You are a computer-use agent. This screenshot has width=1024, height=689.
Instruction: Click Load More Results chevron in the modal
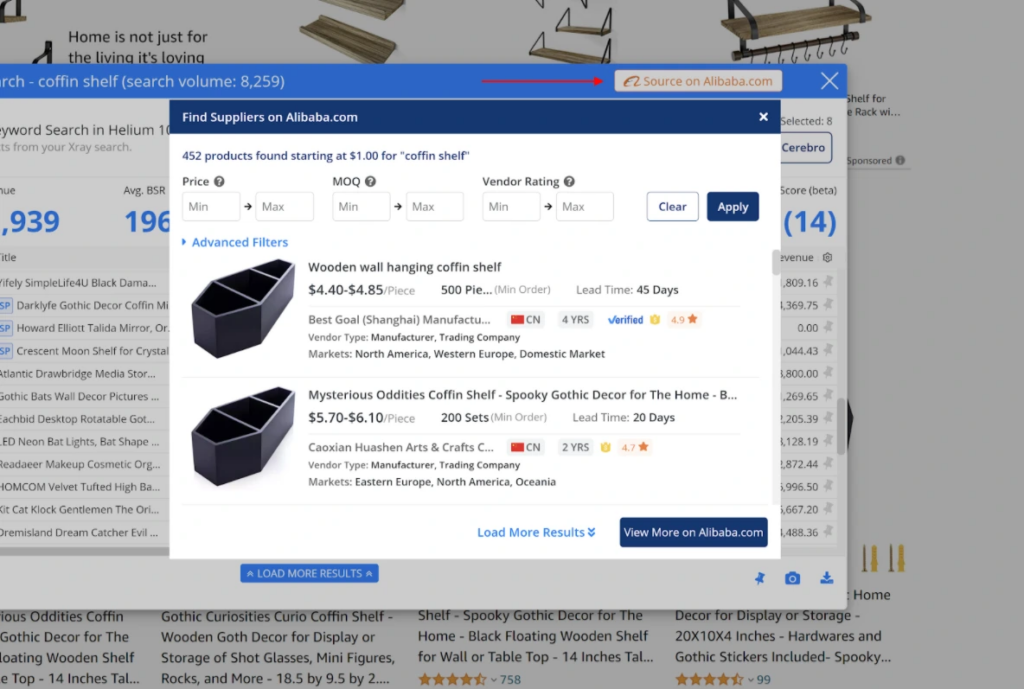(x=536, y=532)
